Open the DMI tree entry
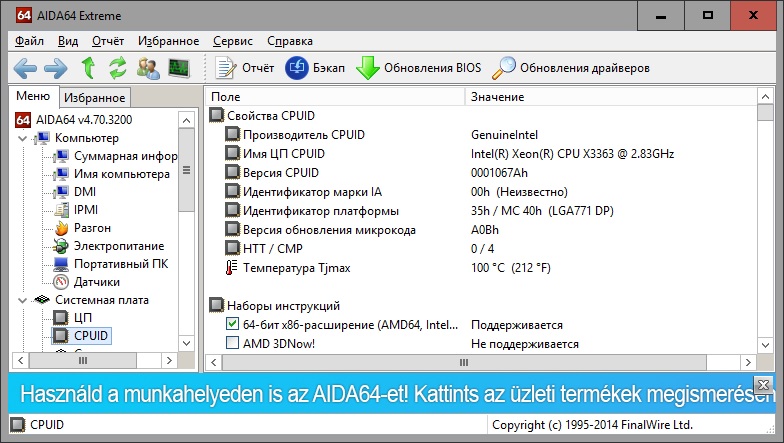Image resolution: width=784 pixels, height=443 pixels. pos(75,192)
